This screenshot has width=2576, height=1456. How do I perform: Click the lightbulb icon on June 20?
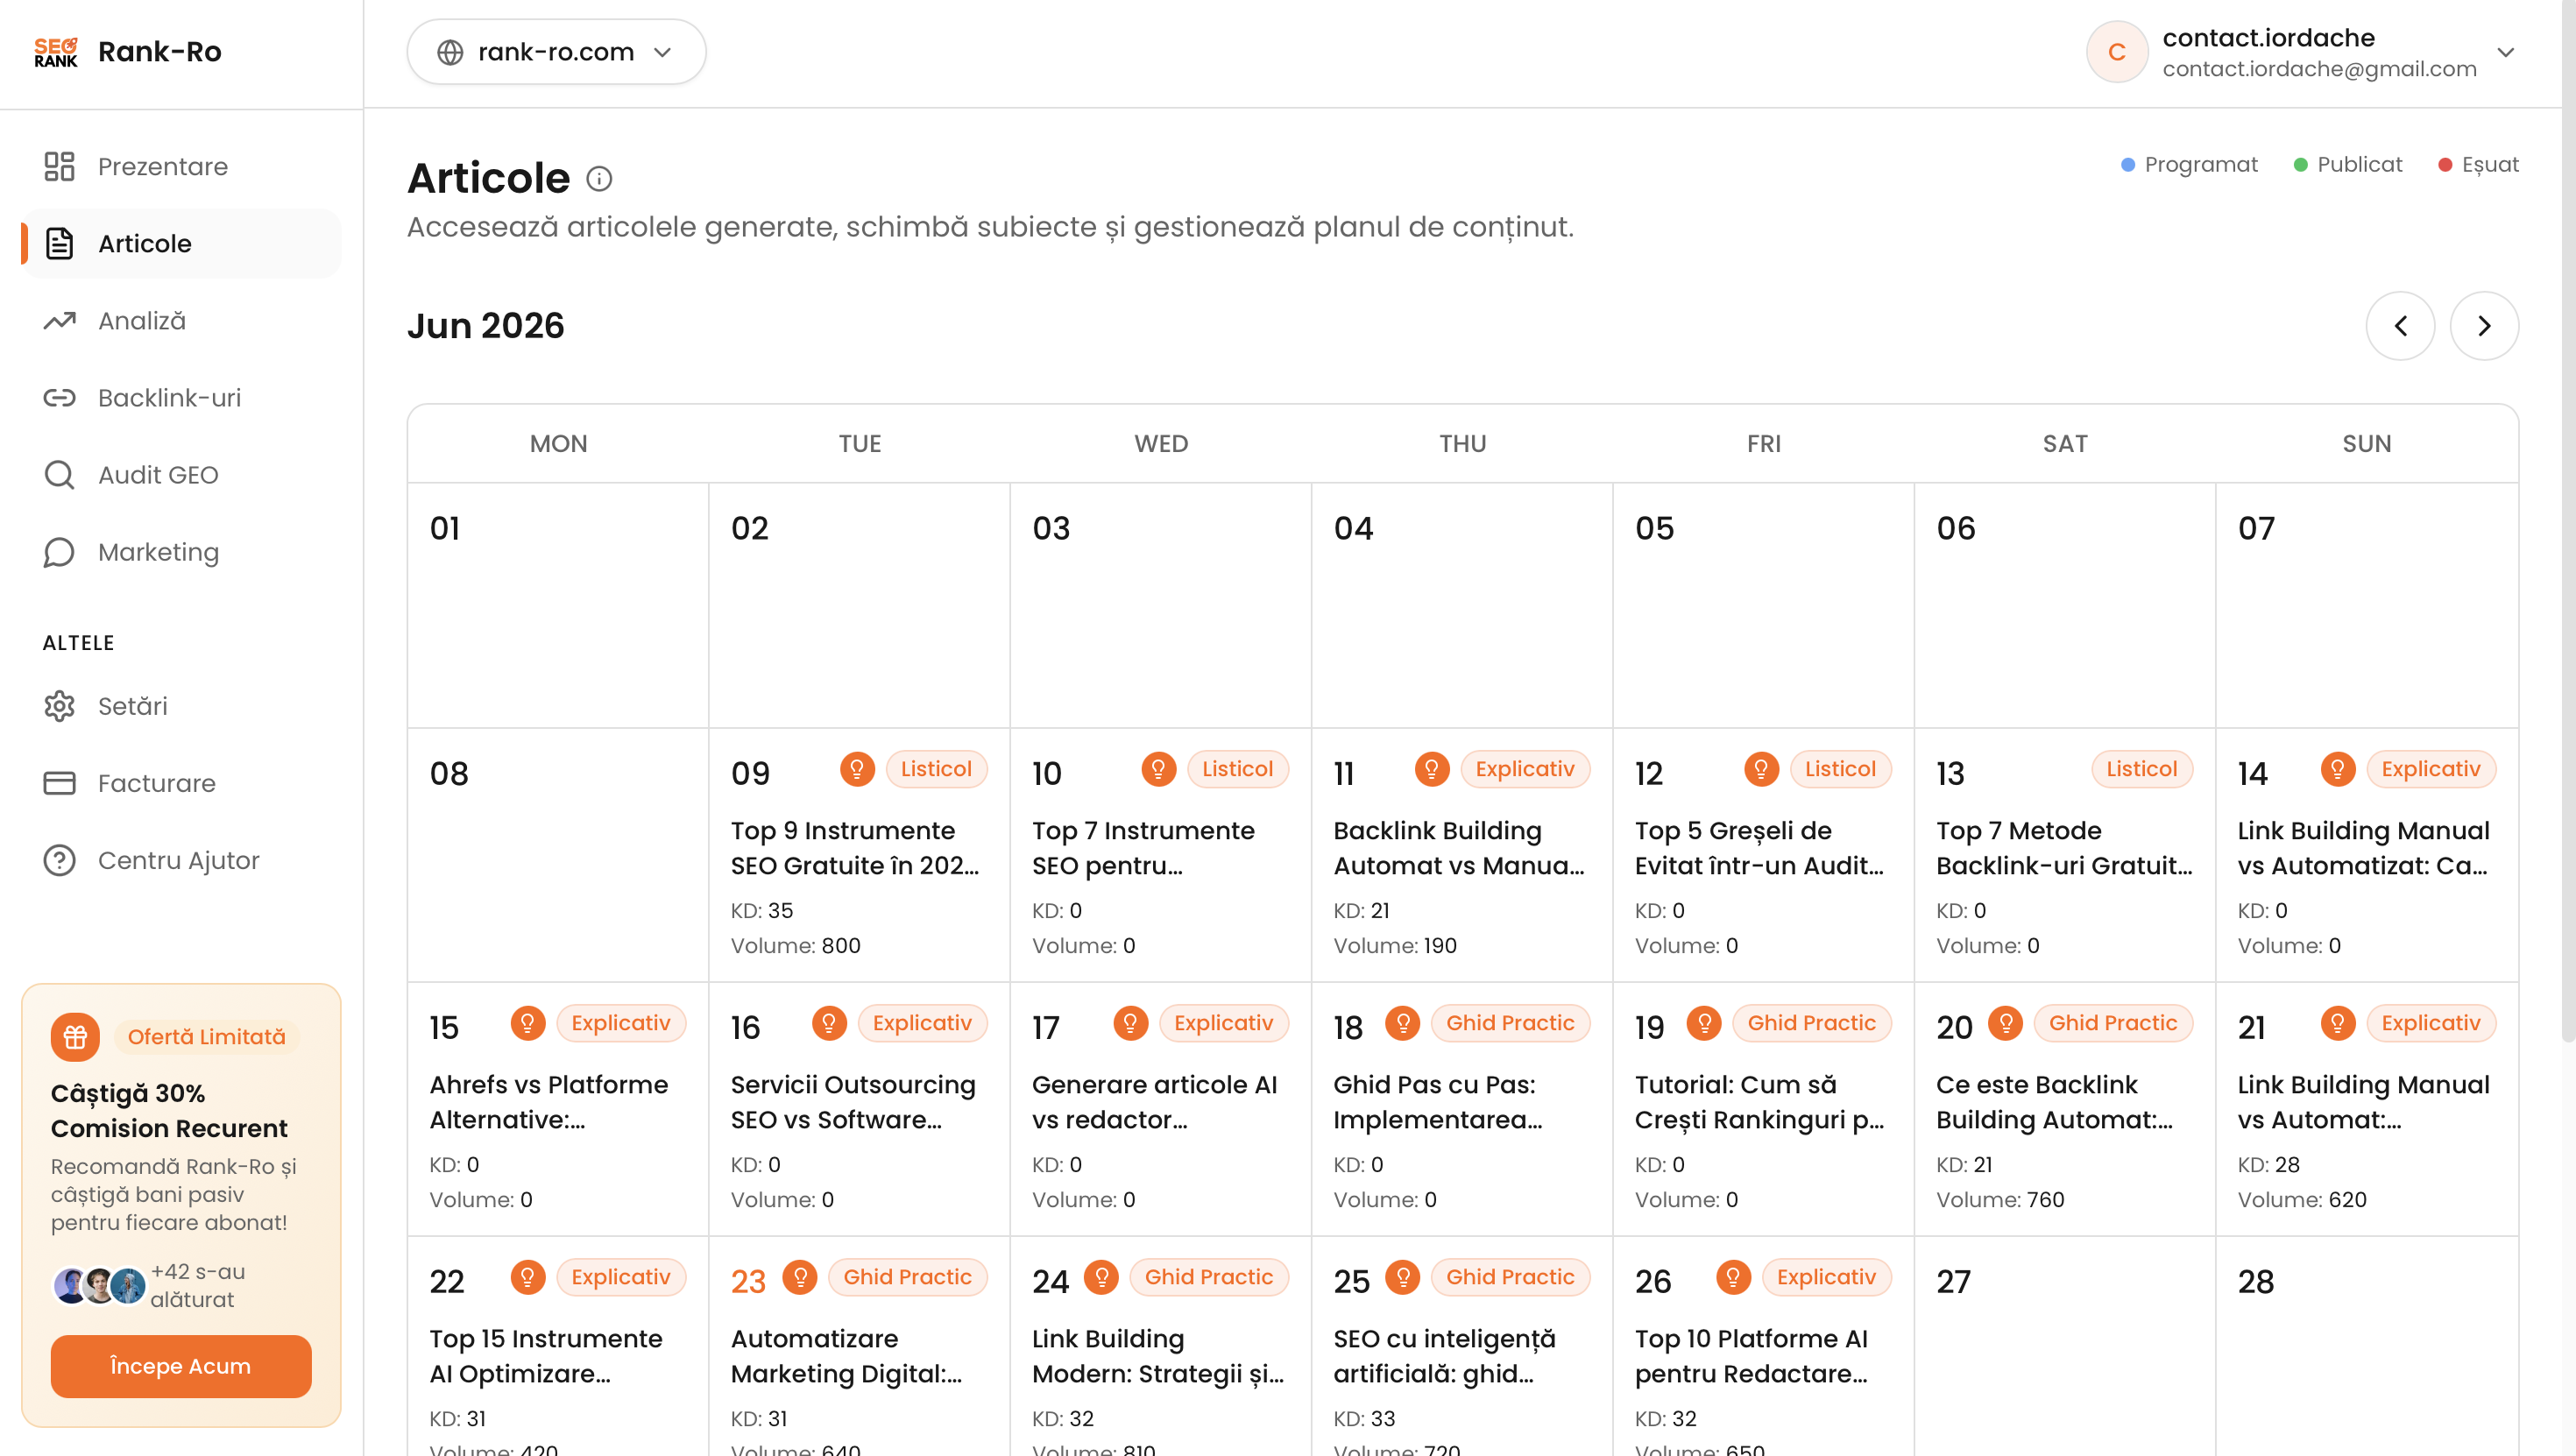tap(2006, 1023)
